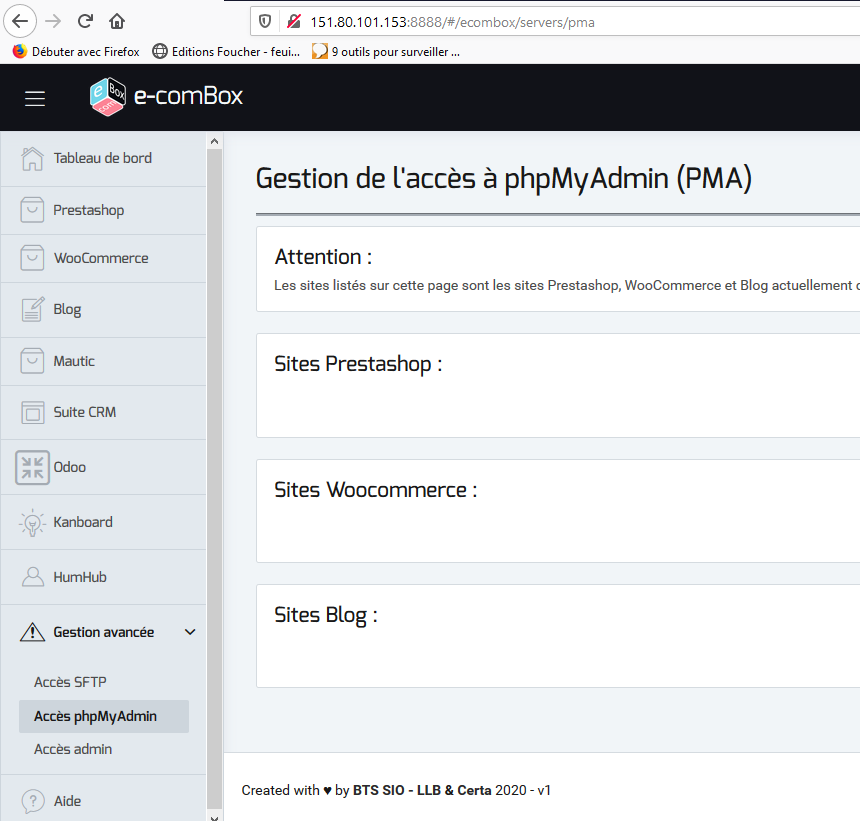Image resolution: width=860 pixels, height=821 pixels.
Task: Open Débuter avec Firefox bookmark
Action: pos(86,52)
